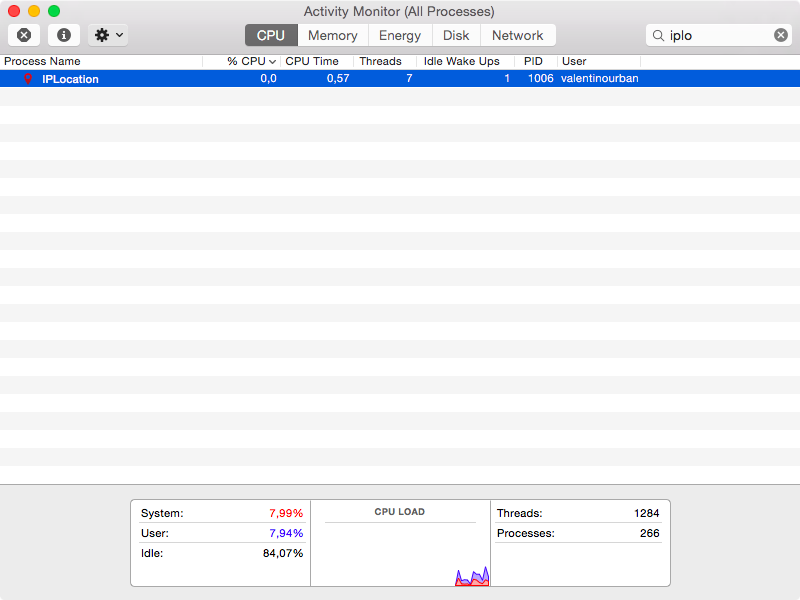Image resolution: width=800 pixels, height=600 pixels.
Task: Open the gear actions dropdown menu
Action: pos(108,35)
